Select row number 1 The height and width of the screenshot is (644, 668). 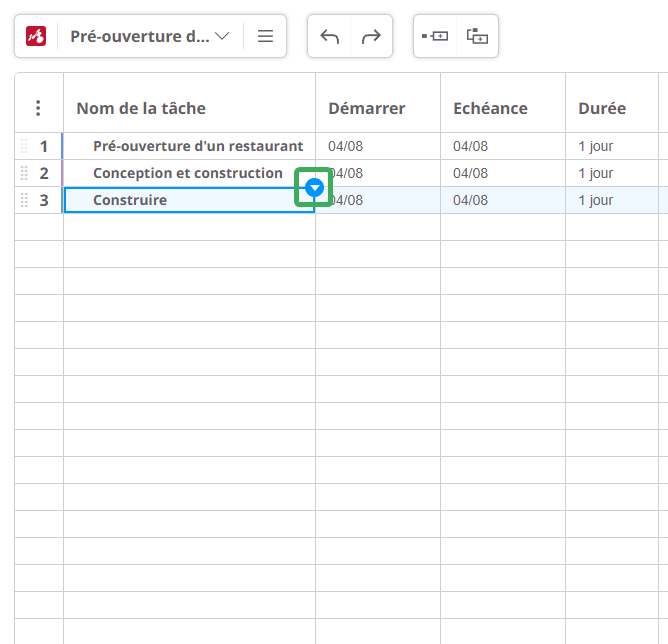coord(43,147)
